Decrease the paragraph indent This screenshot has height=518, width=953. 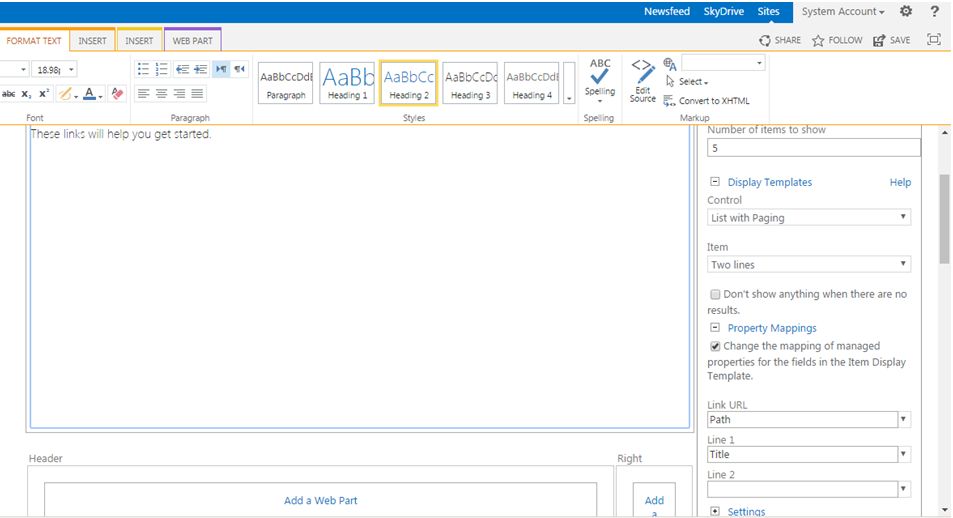[x=182, y=69]
